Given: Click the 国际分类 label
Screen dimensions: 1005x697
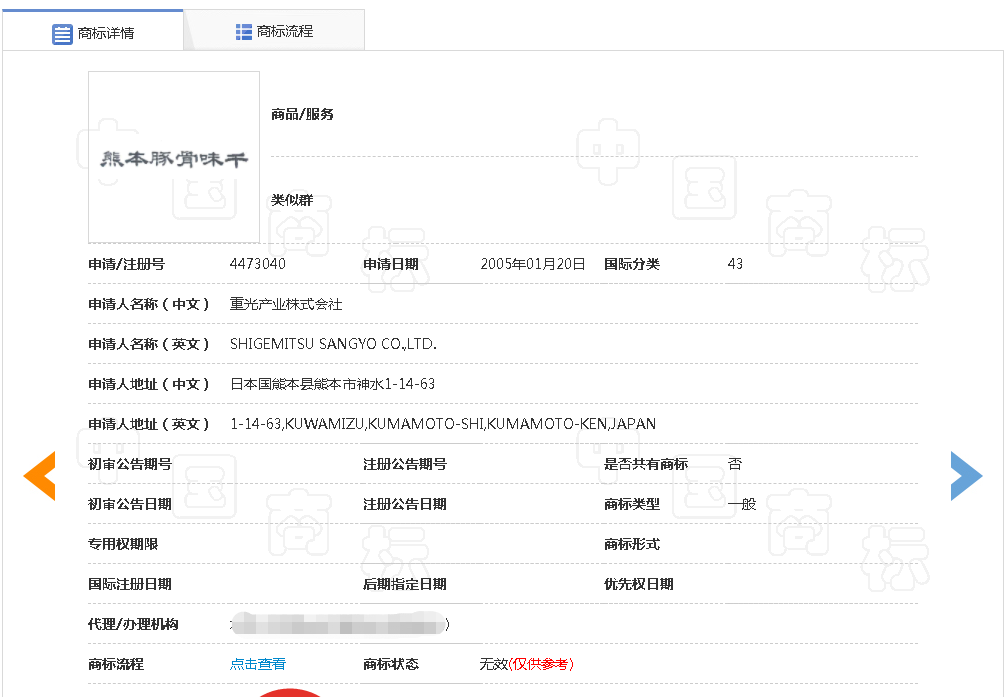Looking at the screenshot, I should point(631,264).
